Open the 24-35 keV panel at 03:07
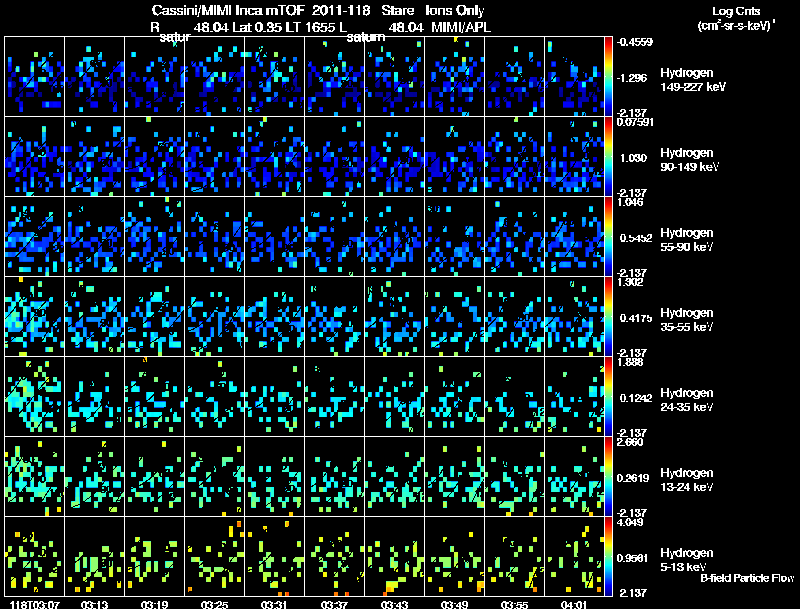The image size is (800, 609). (34, 396)
